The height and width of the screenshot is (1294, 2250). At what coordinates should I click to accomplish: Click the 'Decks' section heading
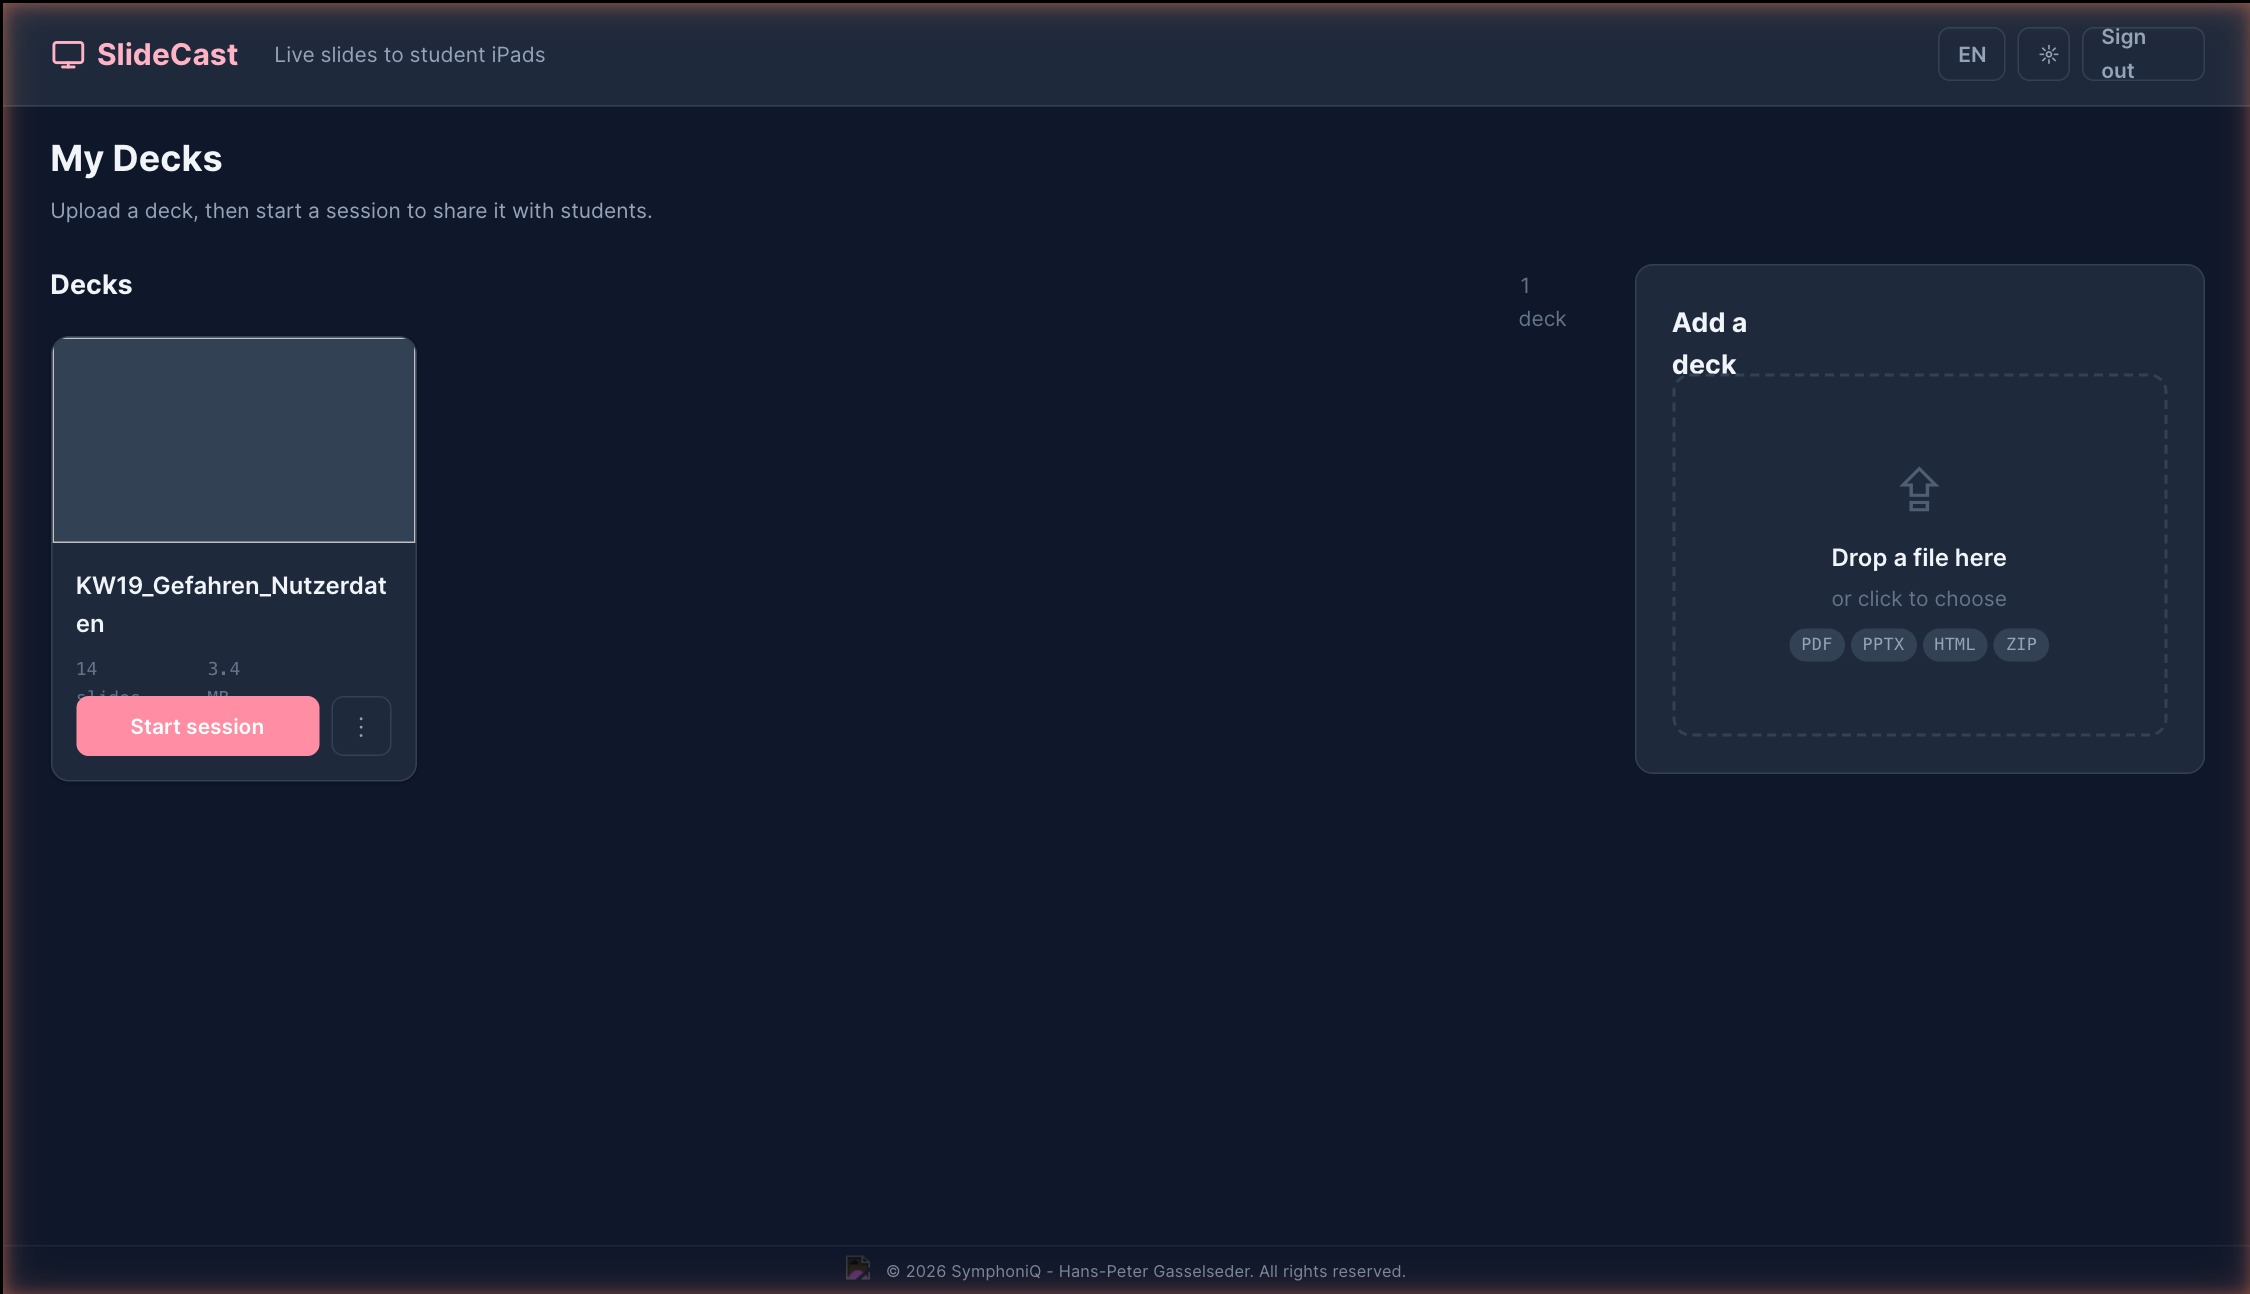coord(91,284)
